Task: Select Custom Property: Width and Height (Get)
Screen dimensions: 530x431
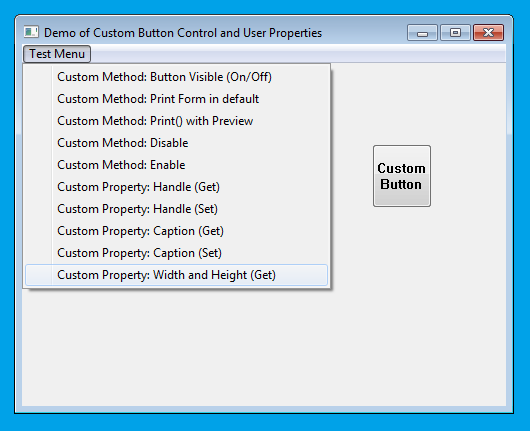Action: 176,275
